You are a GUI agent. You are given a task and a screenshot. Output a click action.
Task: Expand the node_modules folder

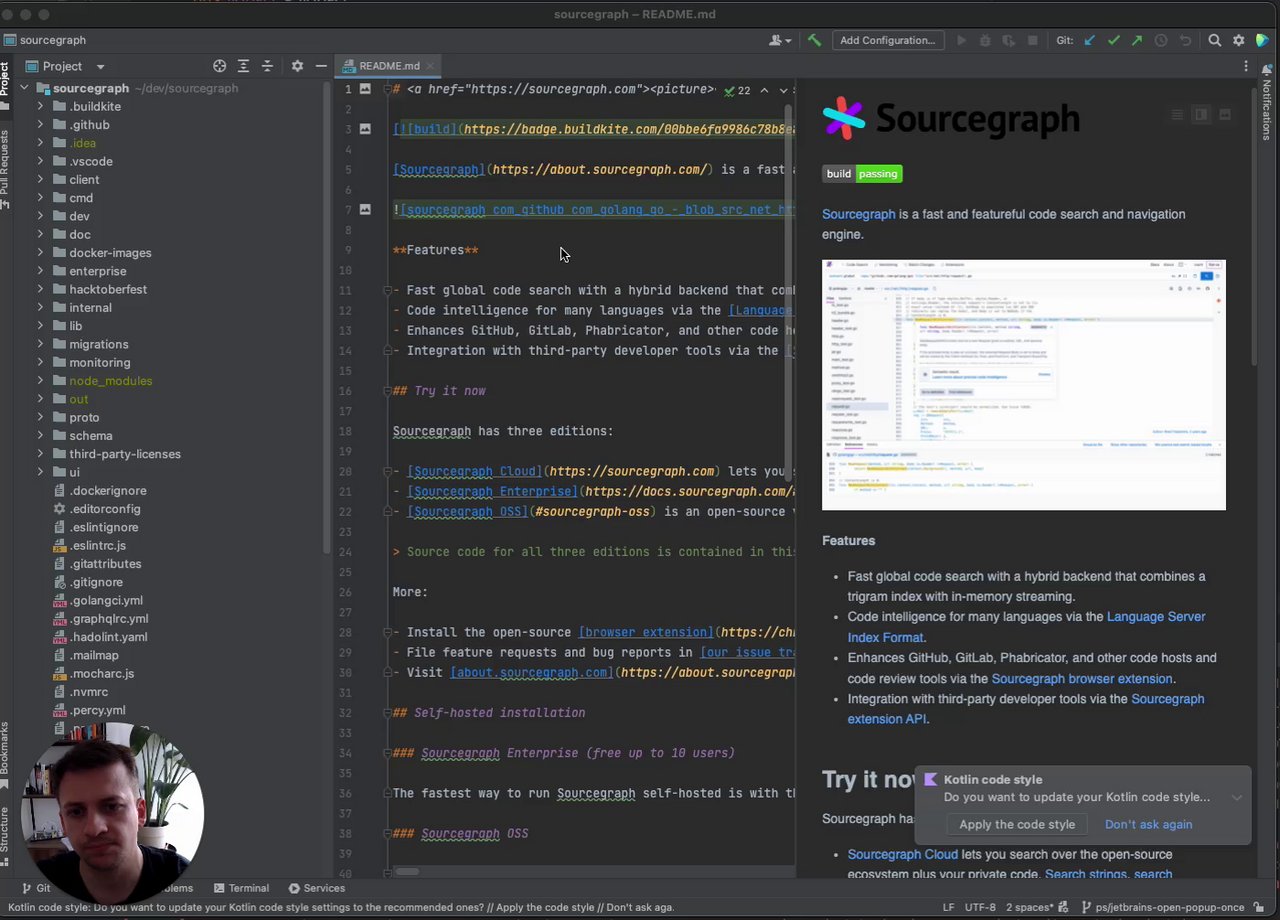pyautogui.click(x=40, y=381)
